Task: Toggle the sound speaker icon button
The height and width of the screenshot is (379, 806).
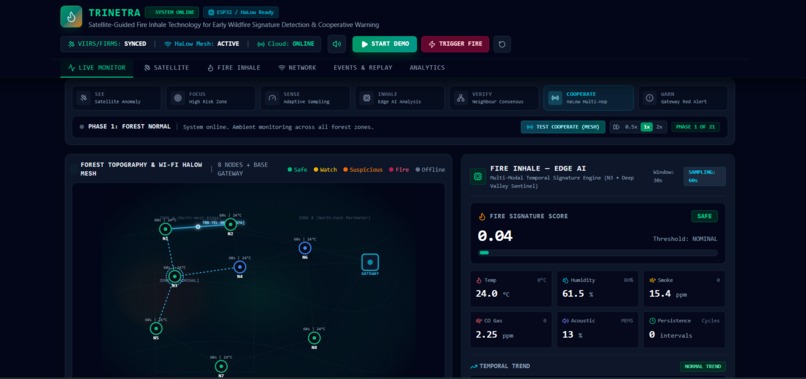Action: [x=337, y=44]
